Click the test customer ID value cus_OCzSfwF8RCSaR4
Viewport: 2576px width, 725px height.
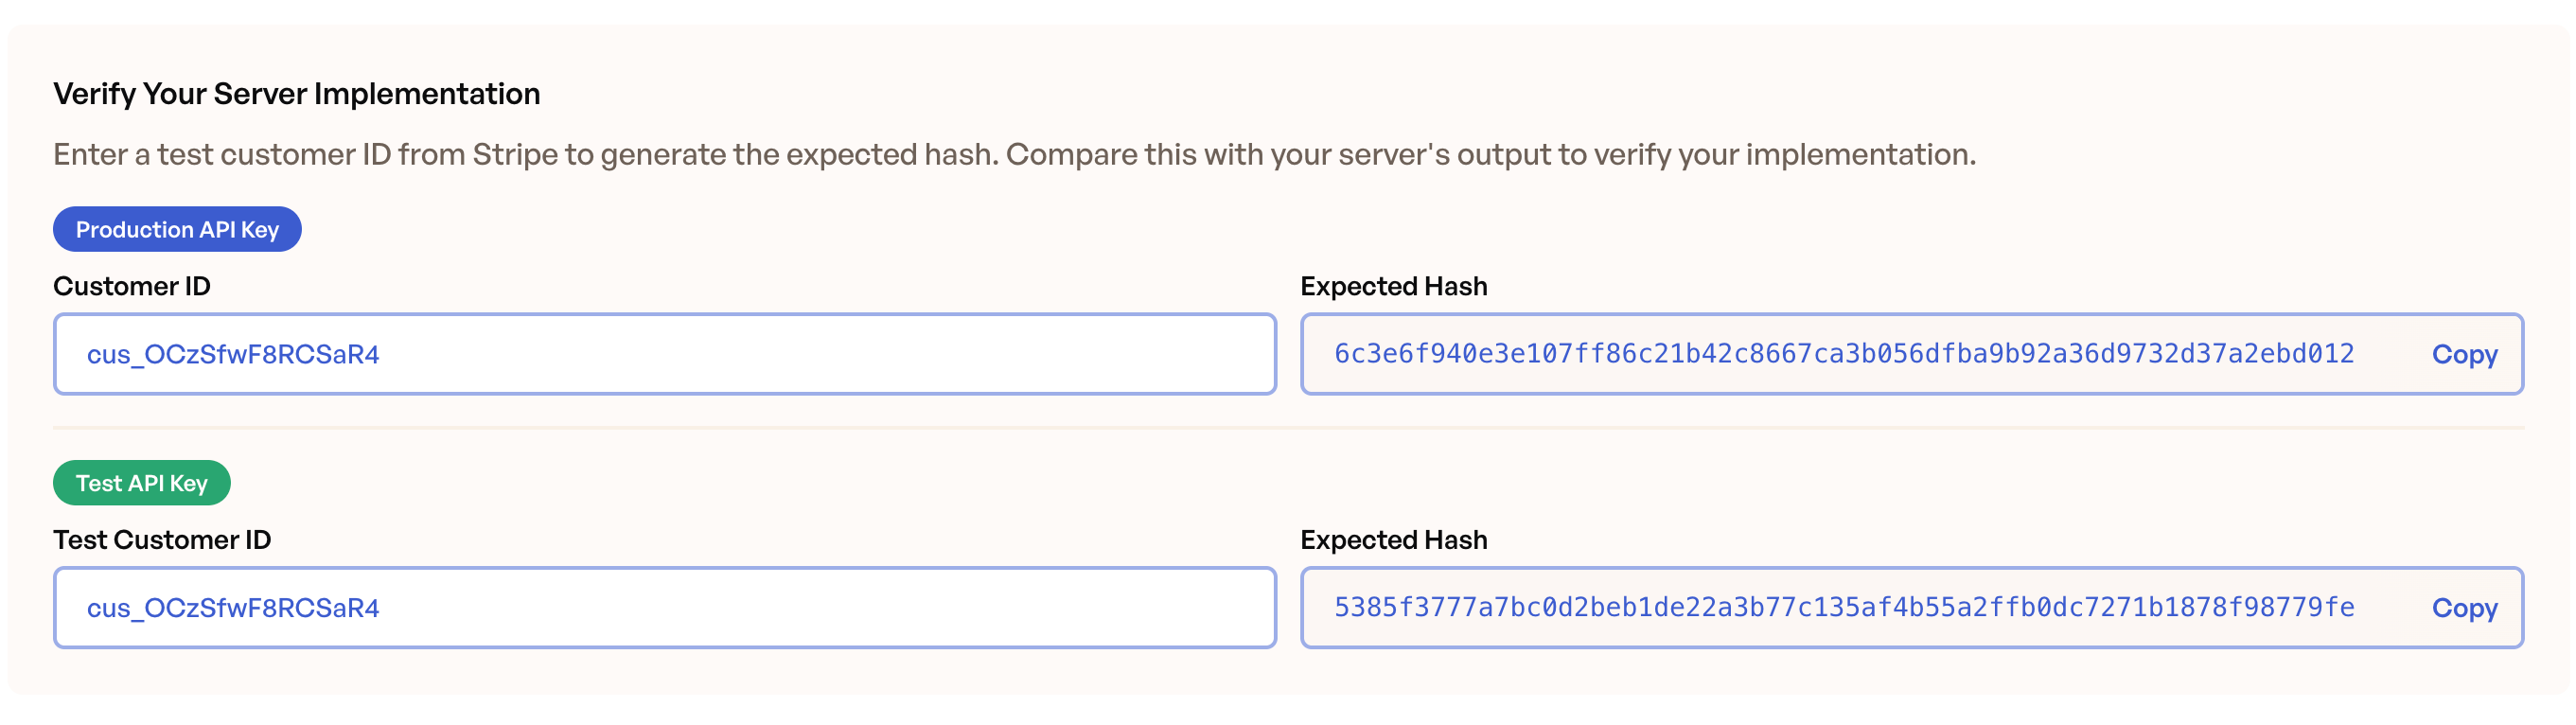click(x=233, y=608)
